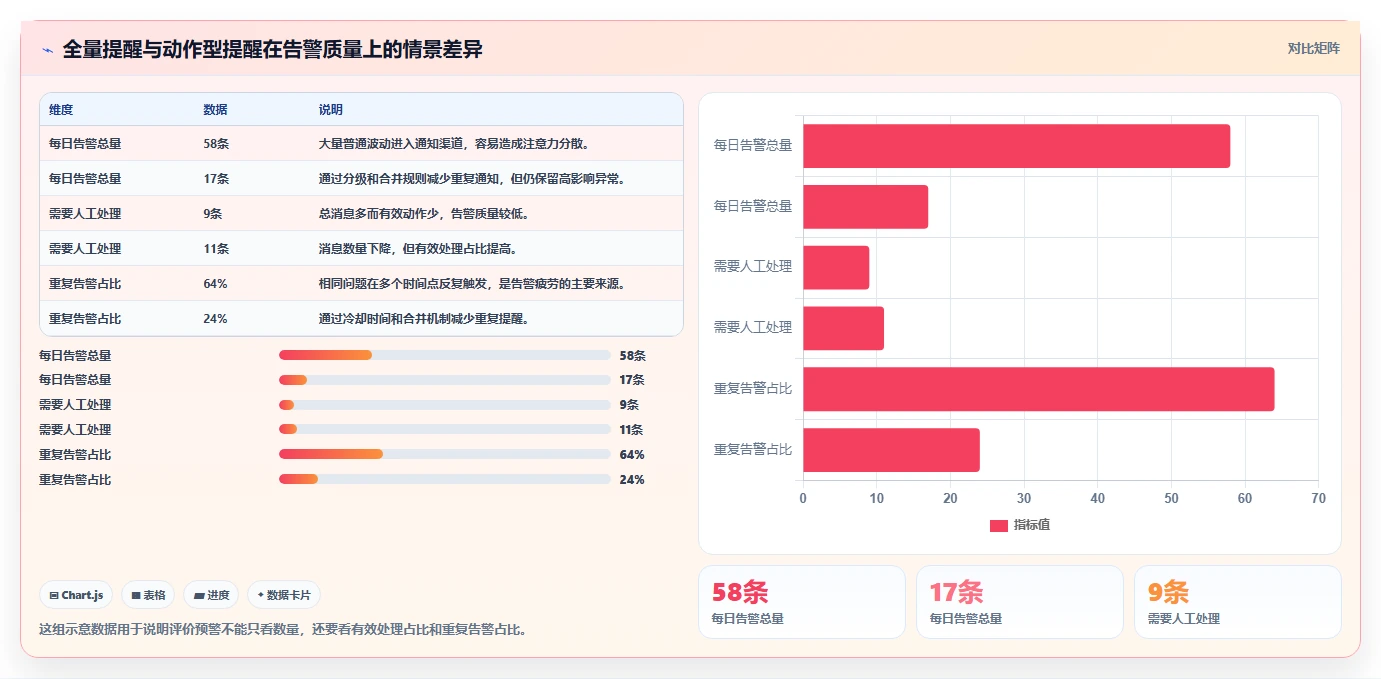The width and height of the screenshot is (1381, 679).
Task: Click the description 通过冷却时间和合并机制减少重复提醒
Action: [424, 319]
